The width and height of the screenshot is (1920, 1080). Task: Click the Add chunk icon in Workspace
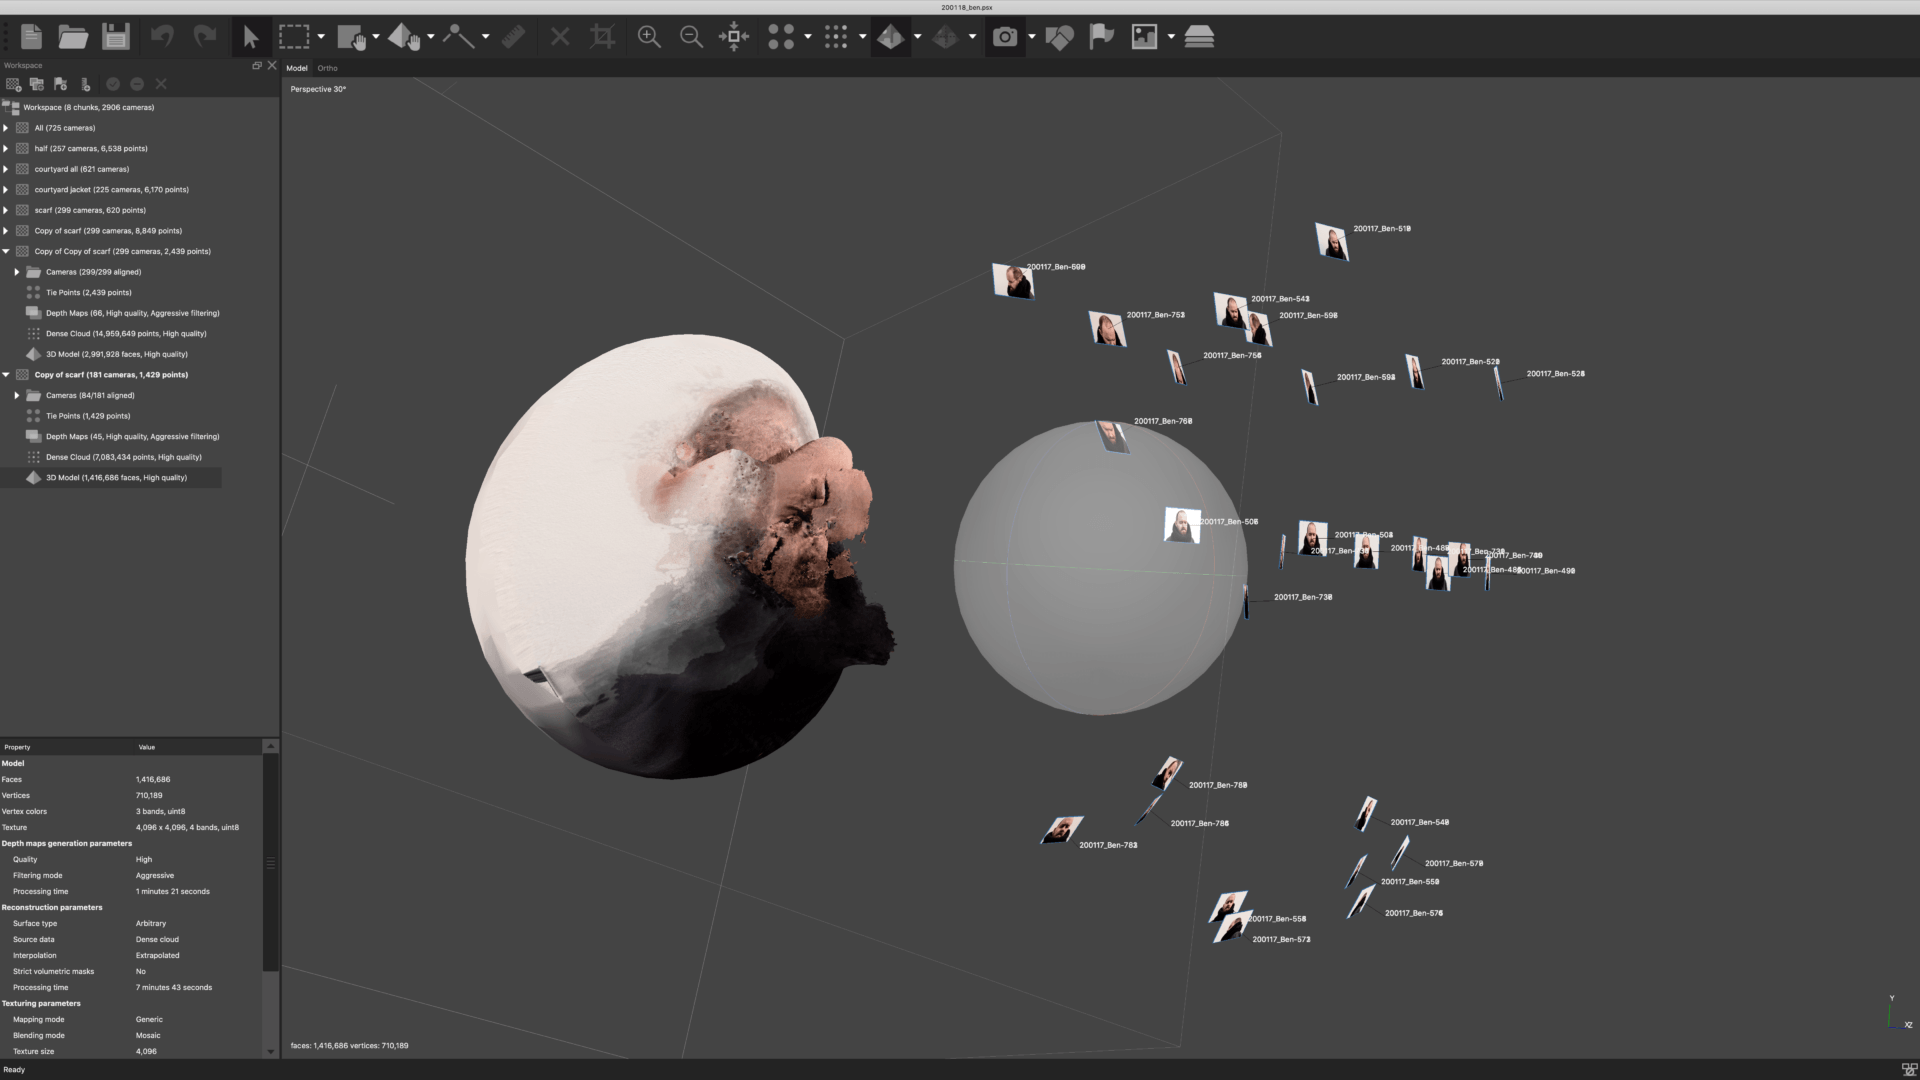click(13, 85)
